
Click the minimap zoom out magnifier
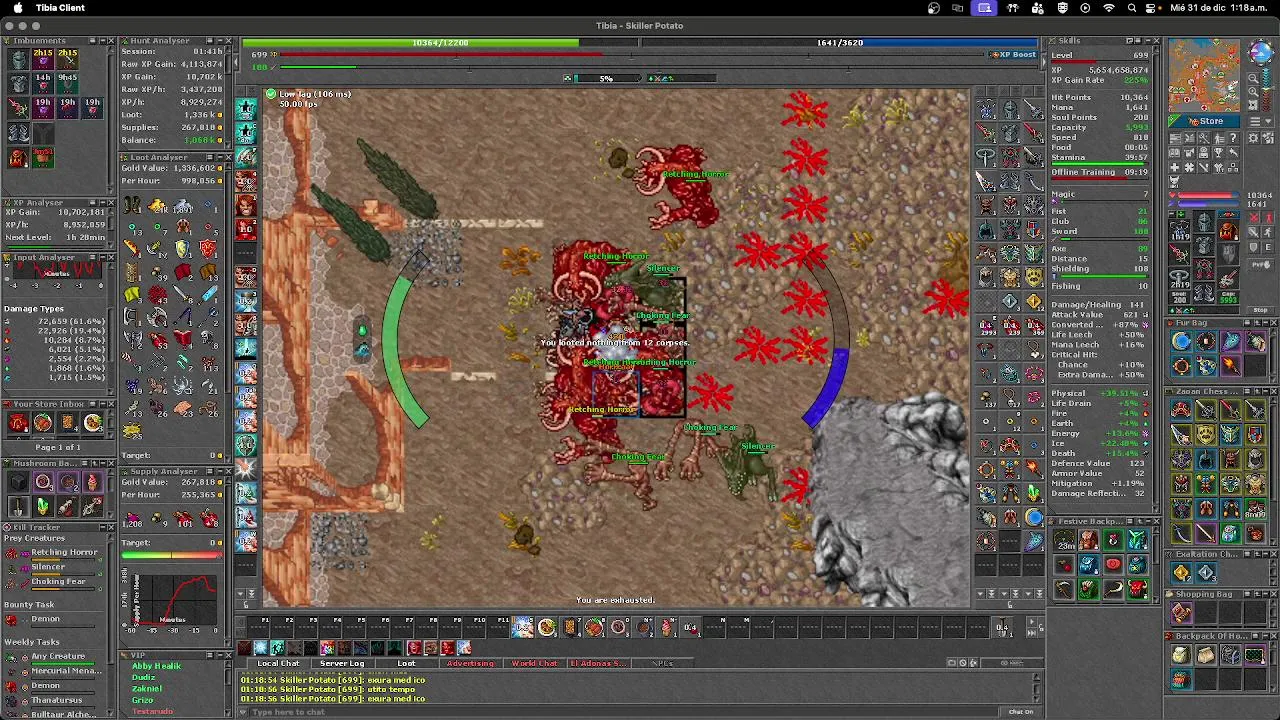click(1254, 79)
